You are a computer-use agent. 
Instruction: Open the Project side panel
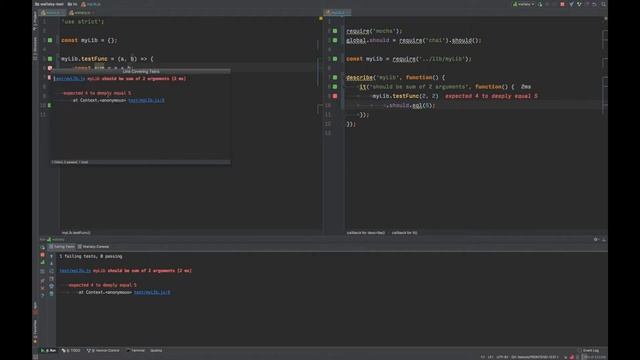click(35, 21)
